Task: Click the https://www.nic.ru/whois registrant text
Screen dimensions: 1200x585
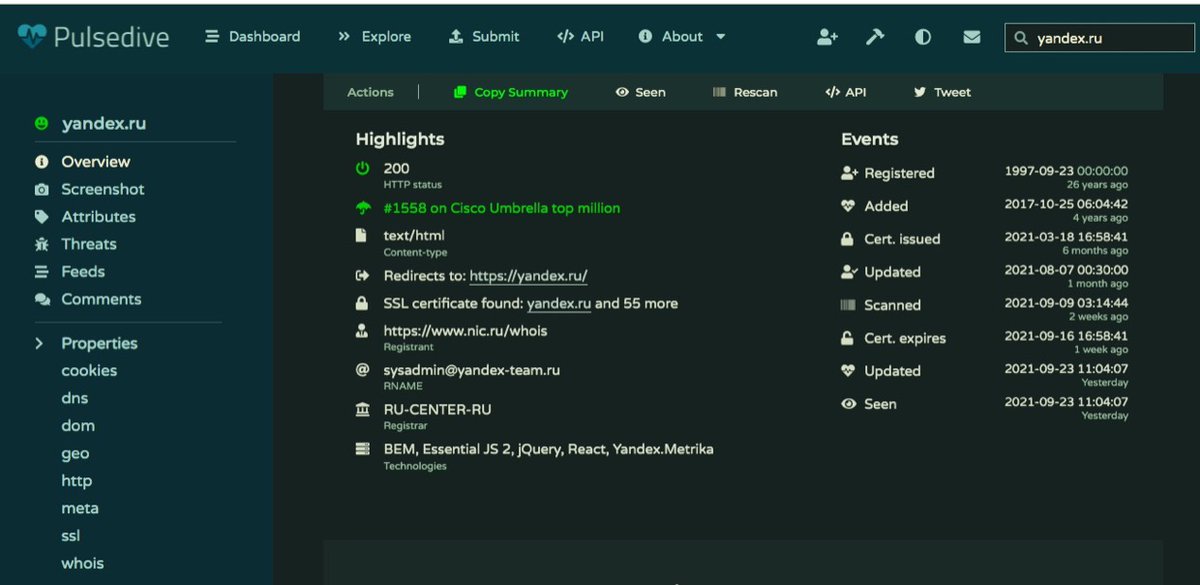Action: click(x=466, y=330)
